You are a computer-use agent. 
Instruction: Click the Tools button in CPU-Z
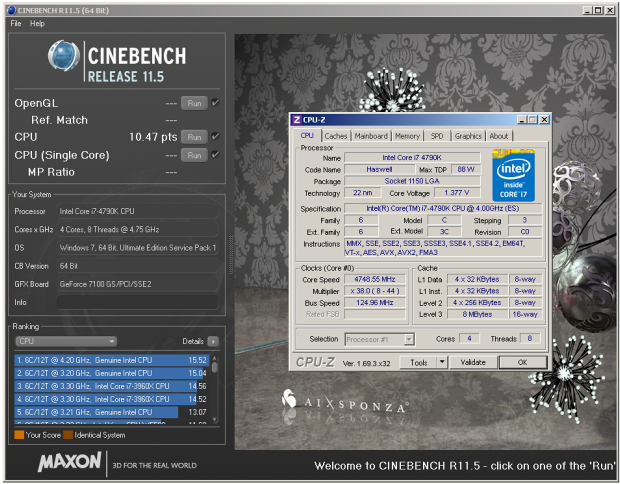pyautogui.click(x=418, y=363)
